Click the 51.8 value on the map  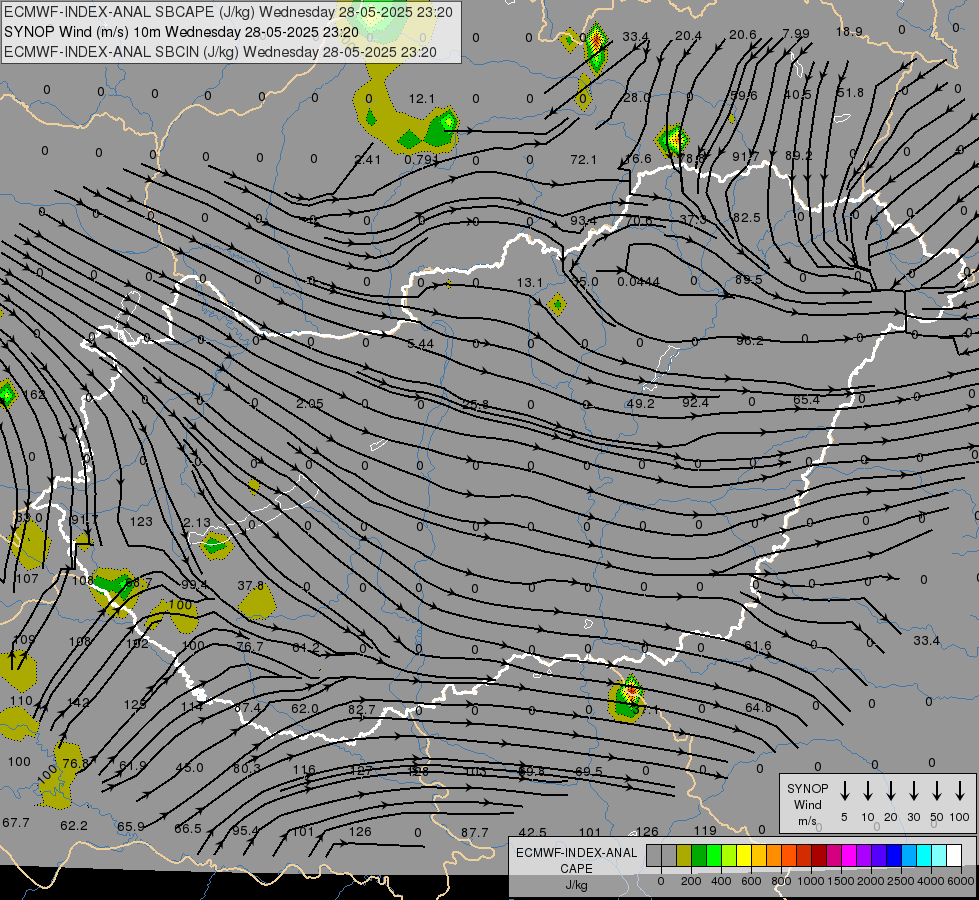click(x=850, y=92)
